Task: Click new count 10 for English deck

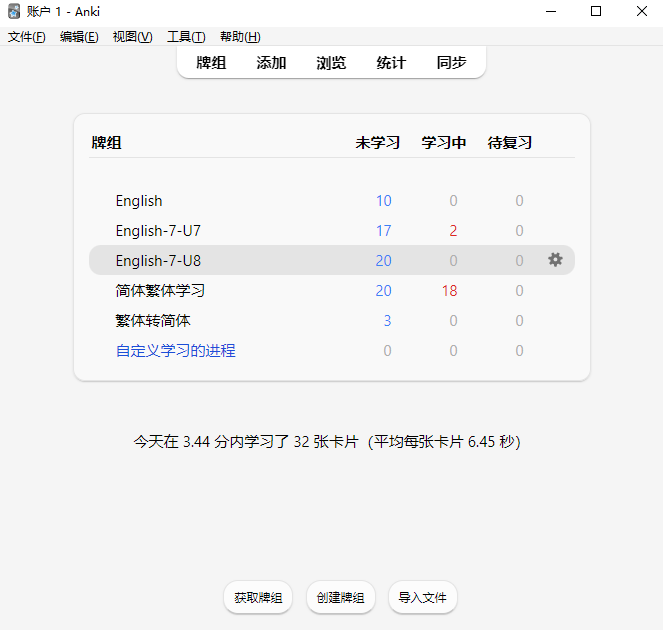Action: click(384, 200)
